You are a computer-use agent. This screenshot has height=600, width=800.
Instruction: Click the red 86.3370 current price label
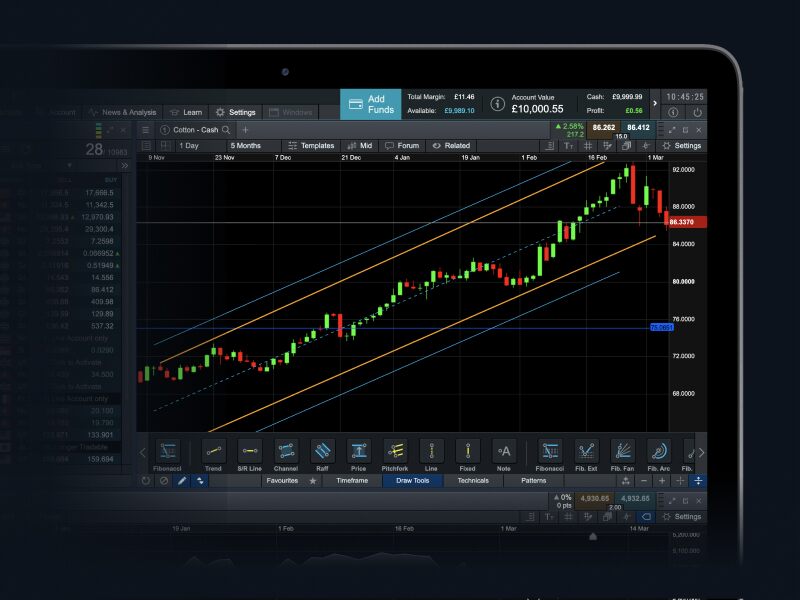click(x=687, y=222)
